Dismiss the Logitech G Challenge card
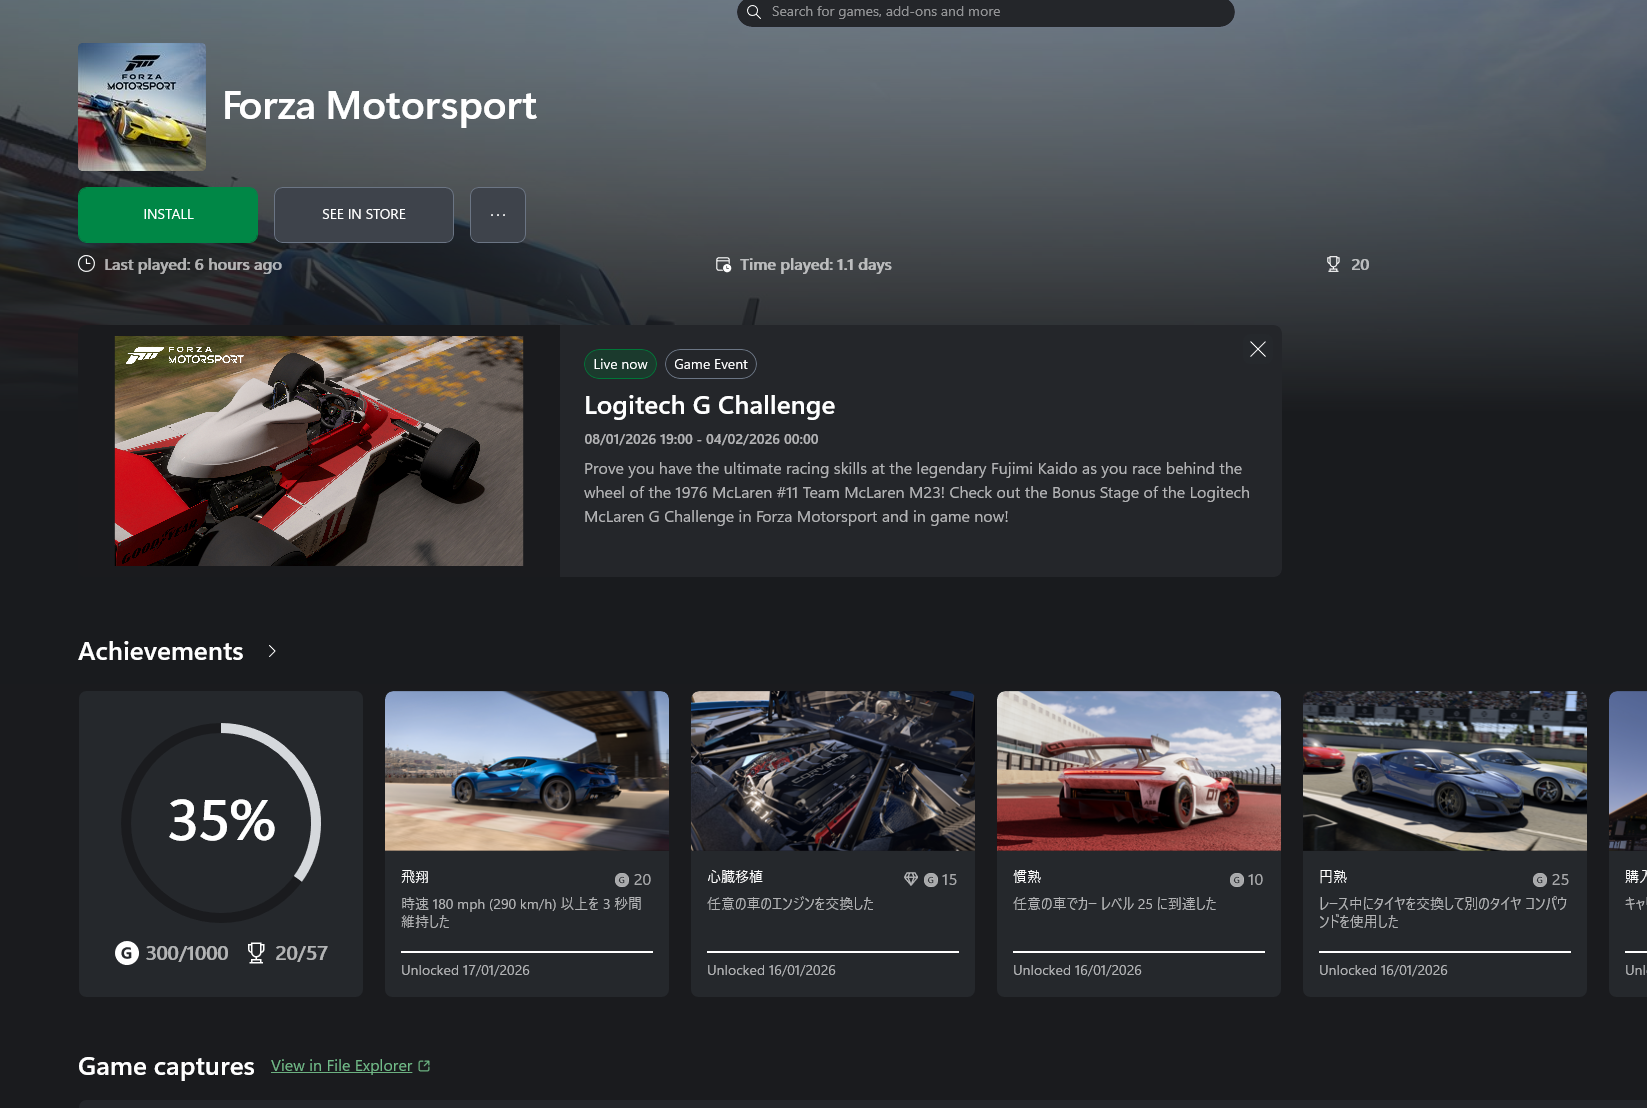The height and width of the screenshot is (1108, 1647). pos(1258,349)
